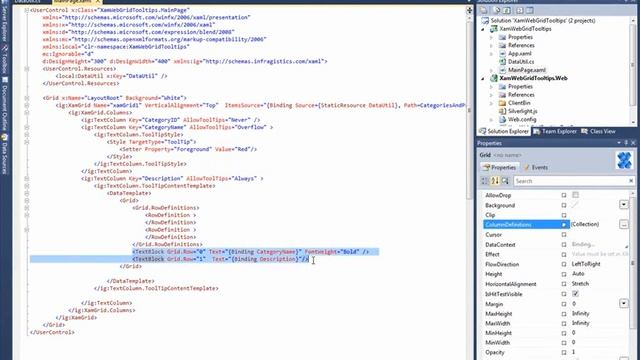The height and width of the screenshot is (360, 640).
Task: Click Properties icon in Solution Explorer toolbar
Action: point(484,10)
